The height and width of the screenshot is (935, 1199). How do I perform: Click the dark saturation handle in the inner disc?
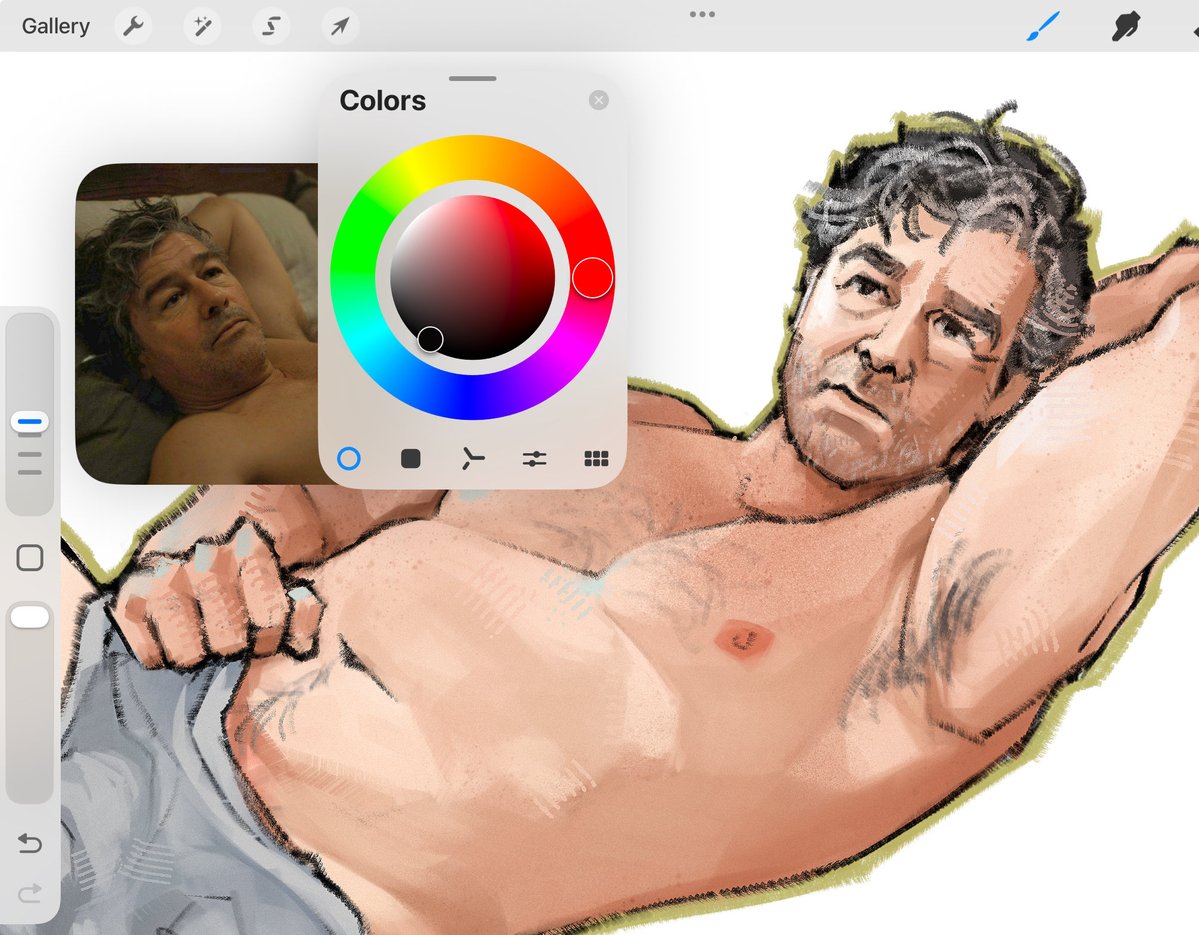pos(430,339)
